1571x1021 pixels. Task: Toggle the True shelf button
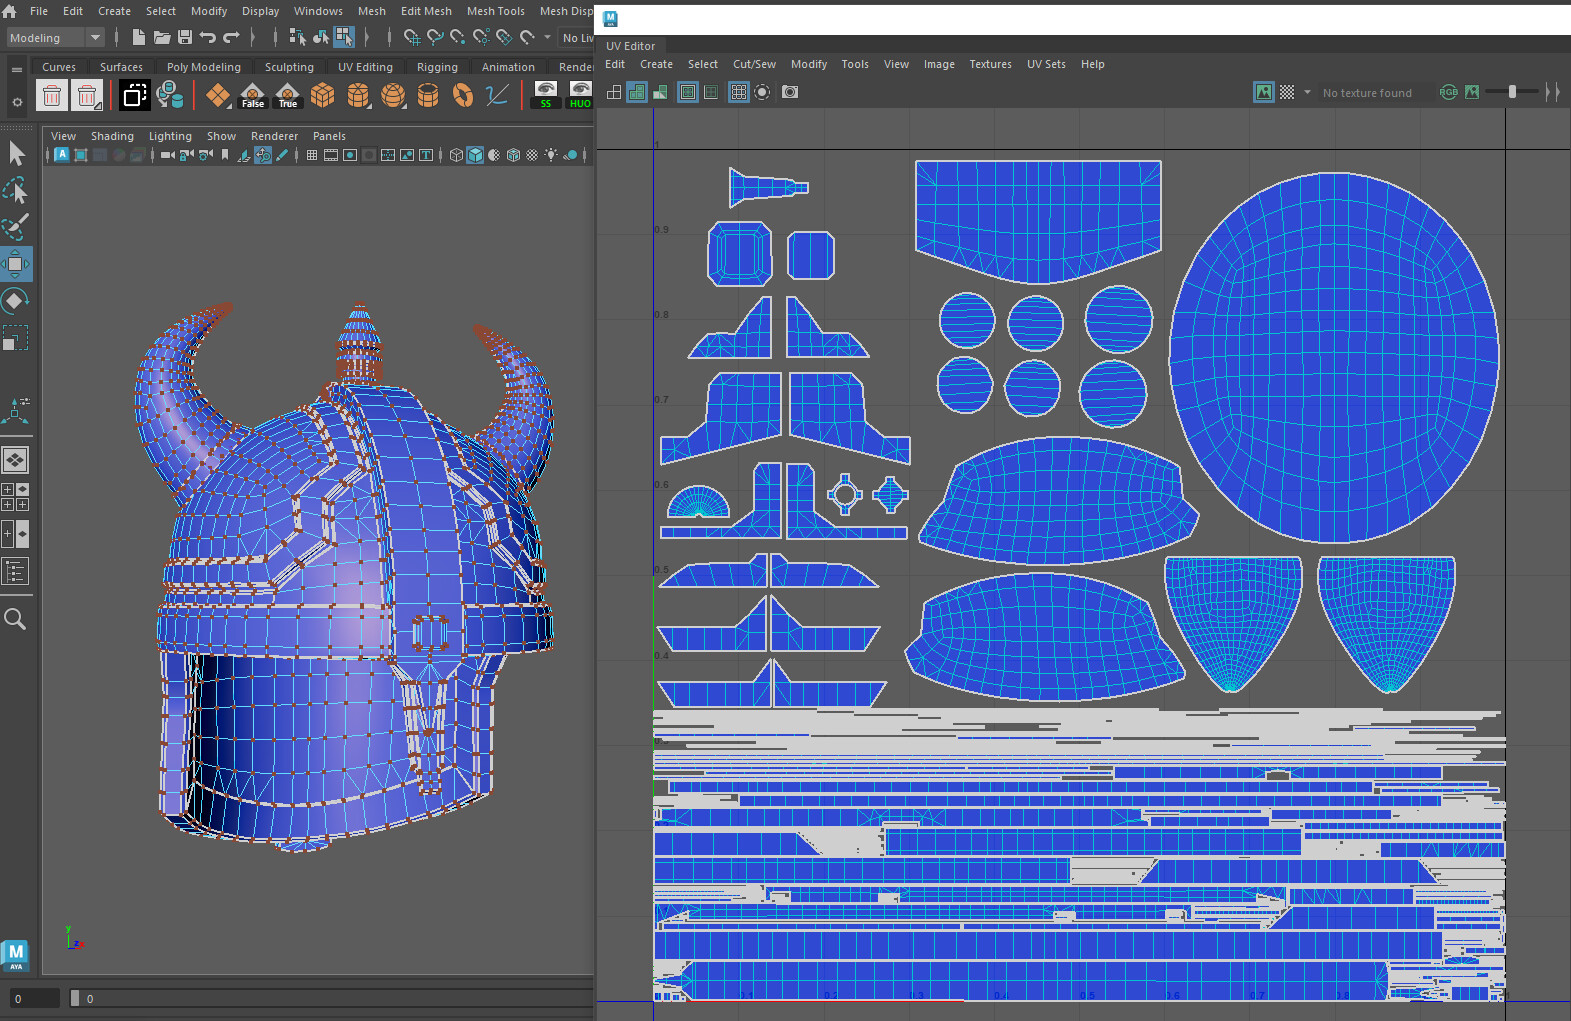pyautogui.click(x=288, y=95)
